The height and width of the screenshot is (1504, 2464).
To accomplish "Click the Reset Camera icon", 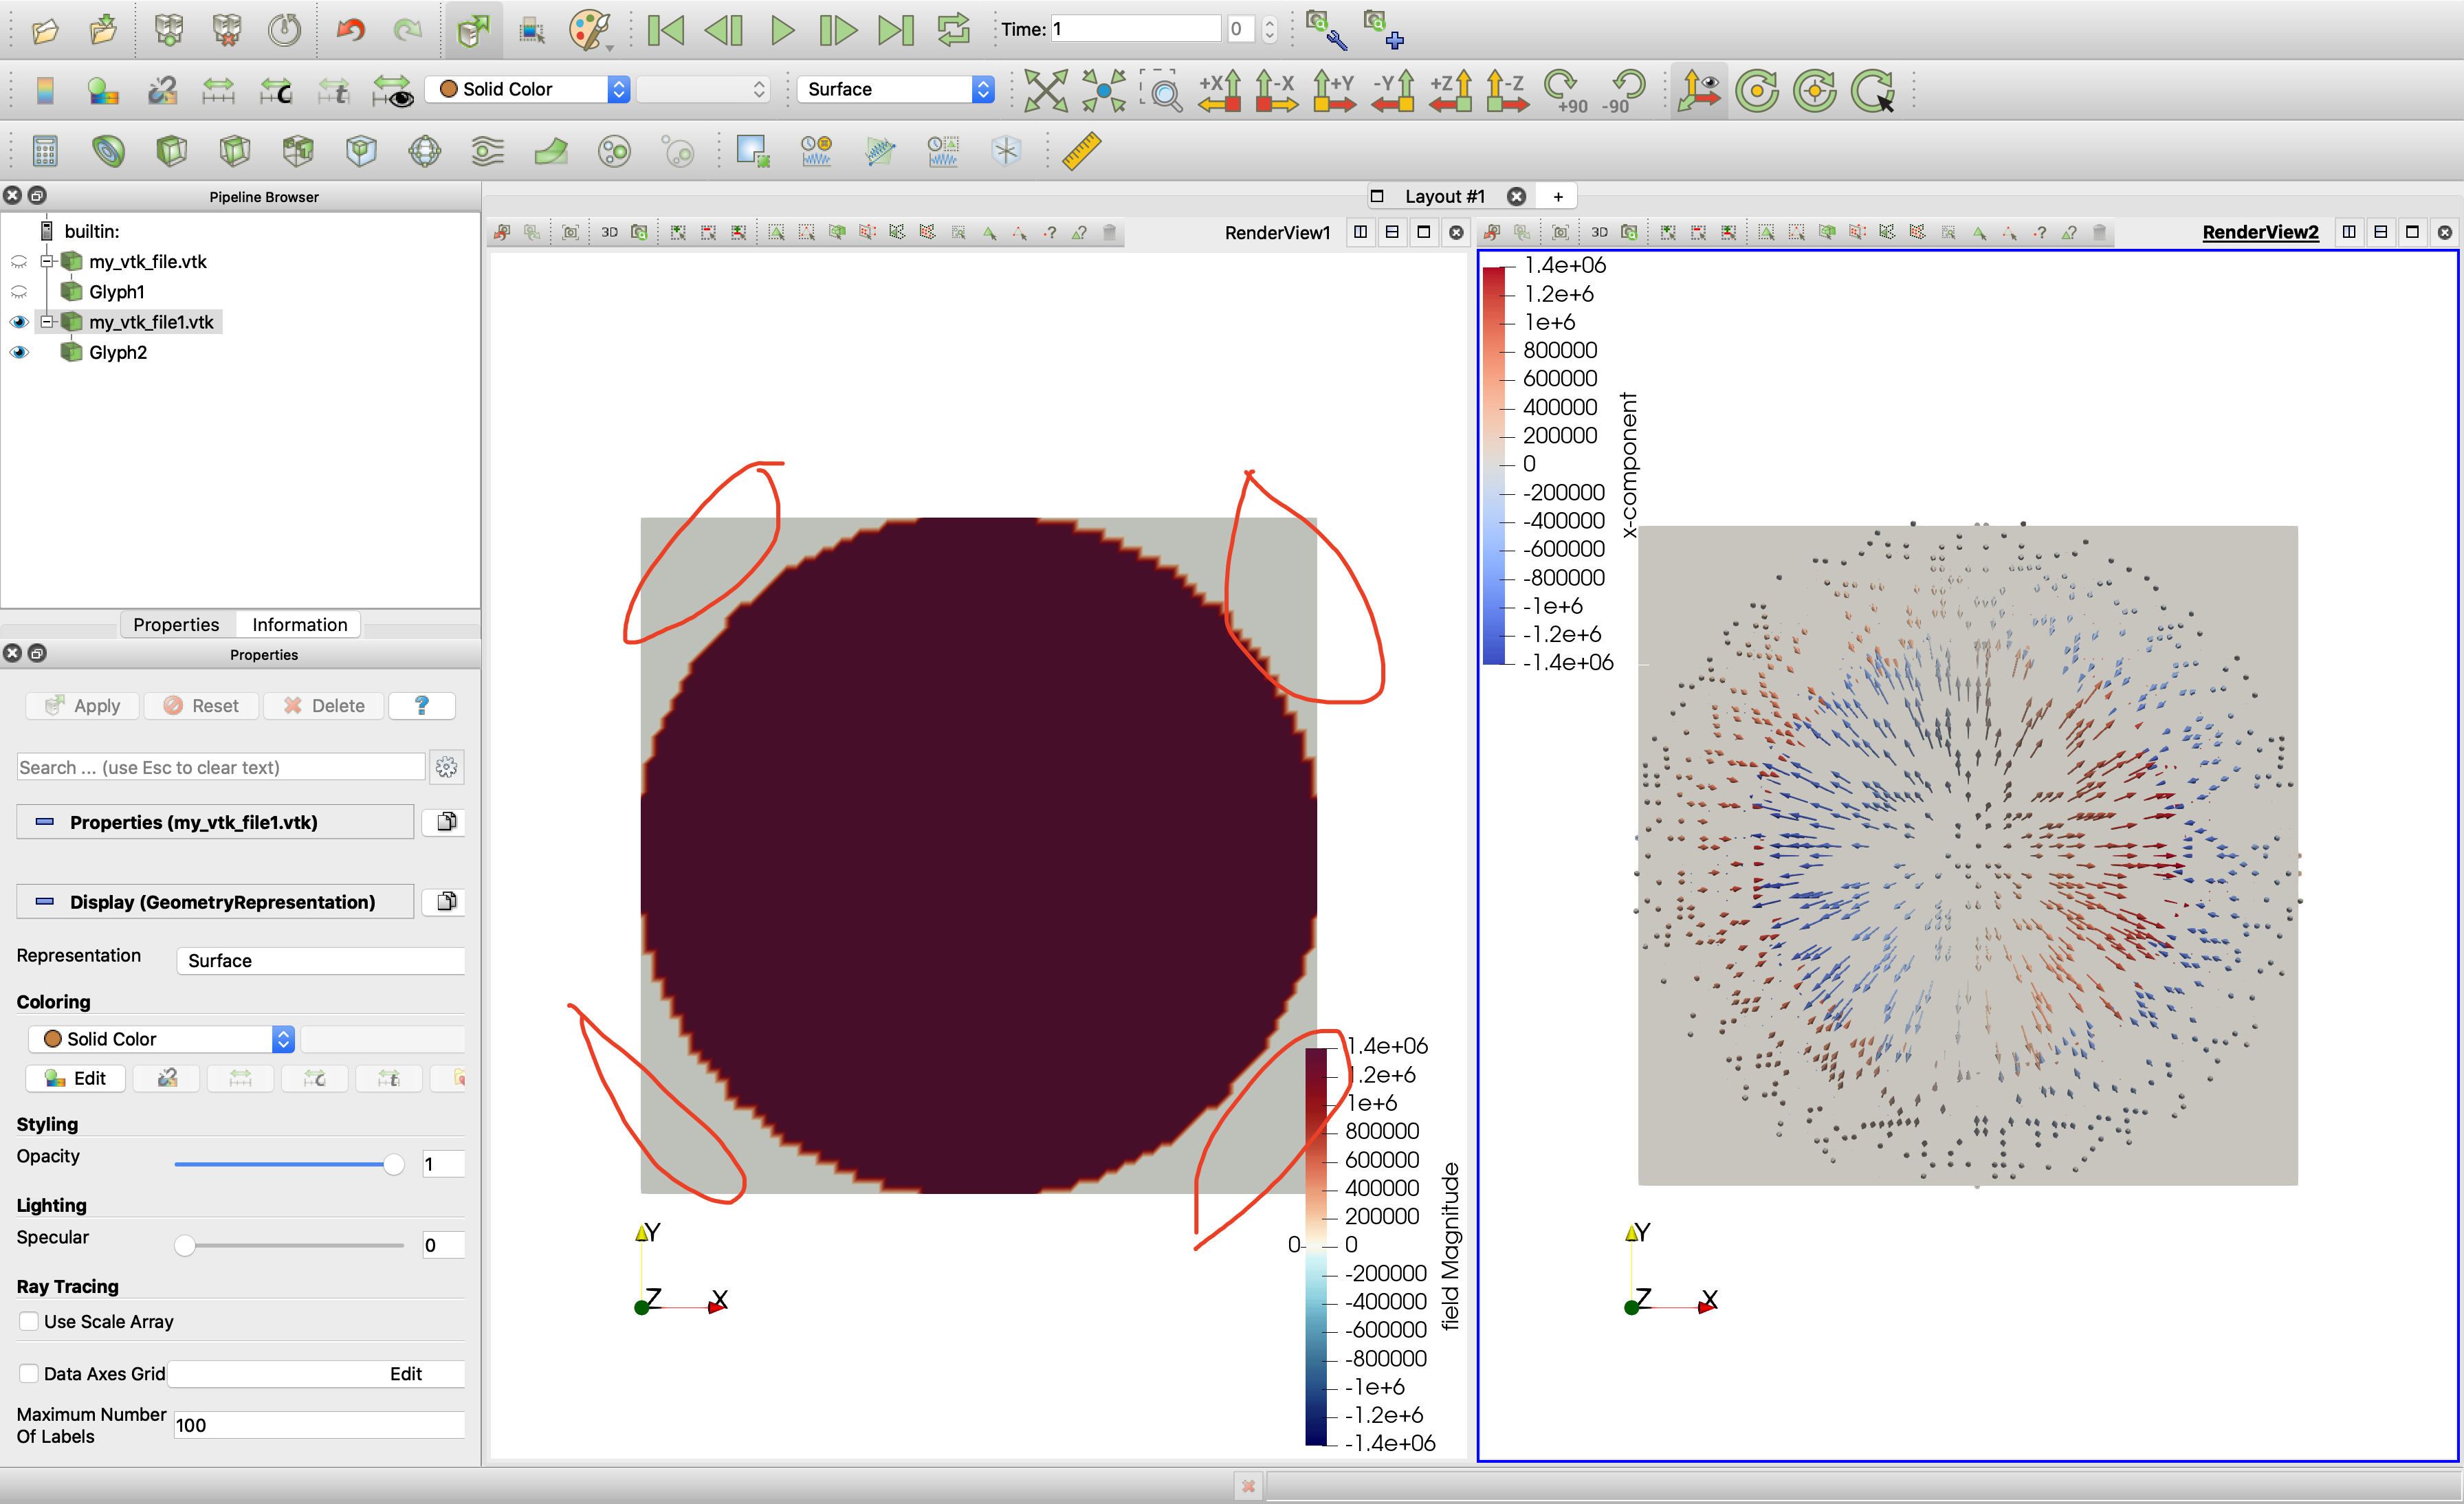I will pyautogui.click(x=1046, y=90).
